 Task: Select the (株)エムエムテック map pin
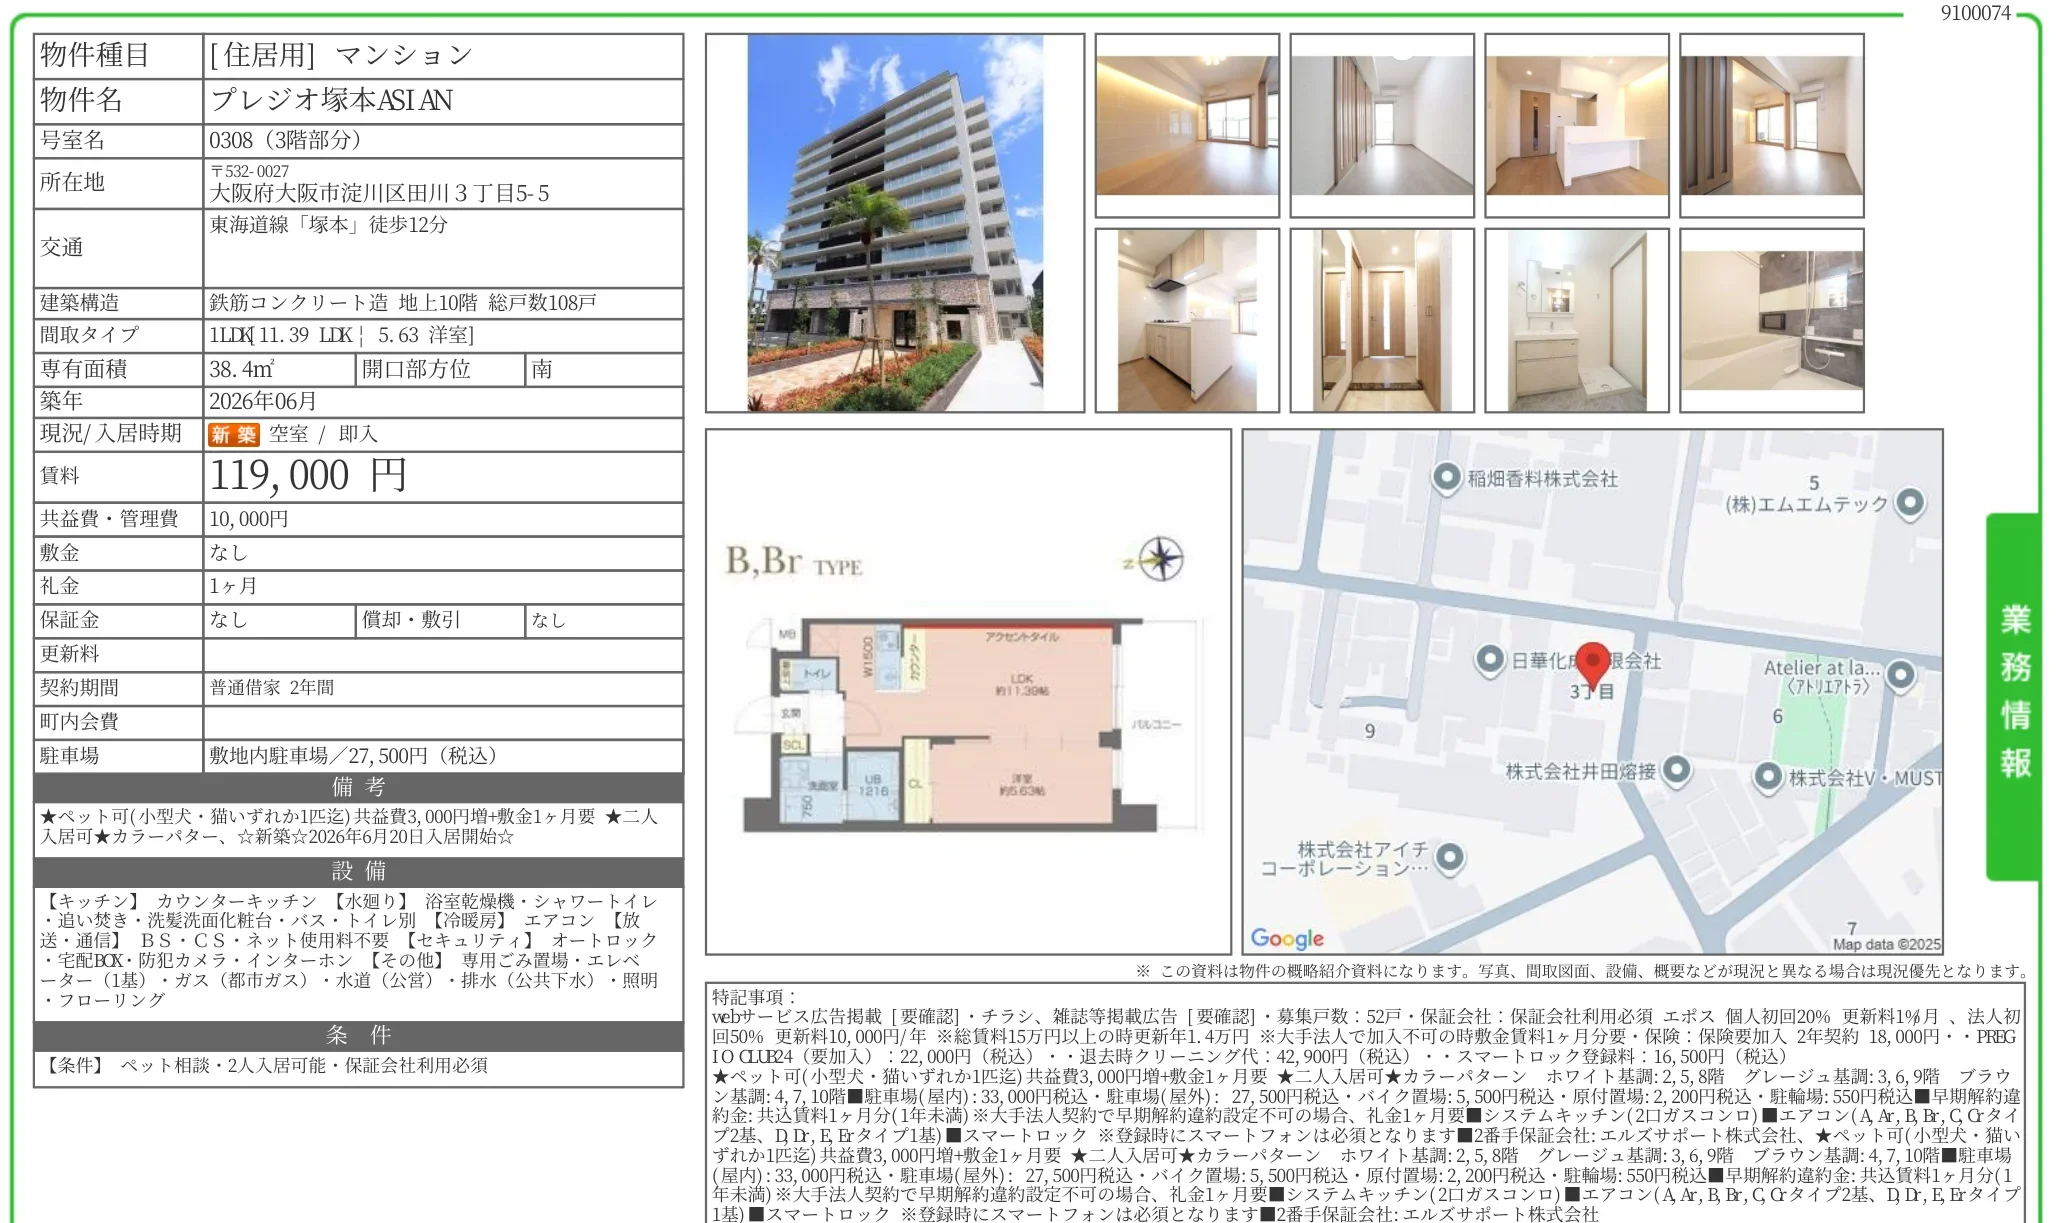[x=1910, y=503]
